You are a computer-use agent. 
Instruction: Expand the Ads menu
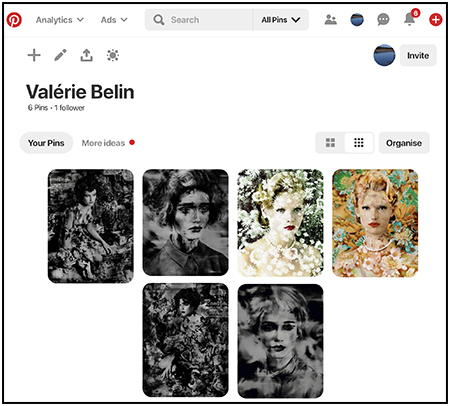(x=114, y=20)
